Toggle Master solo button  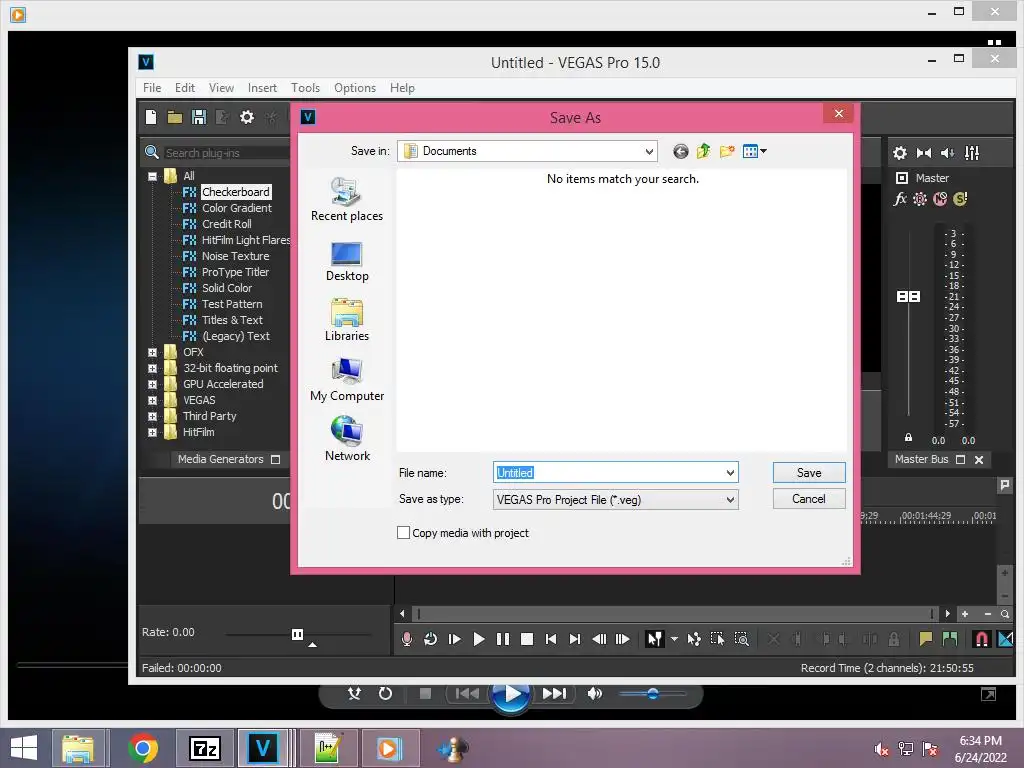coord(960,199)
